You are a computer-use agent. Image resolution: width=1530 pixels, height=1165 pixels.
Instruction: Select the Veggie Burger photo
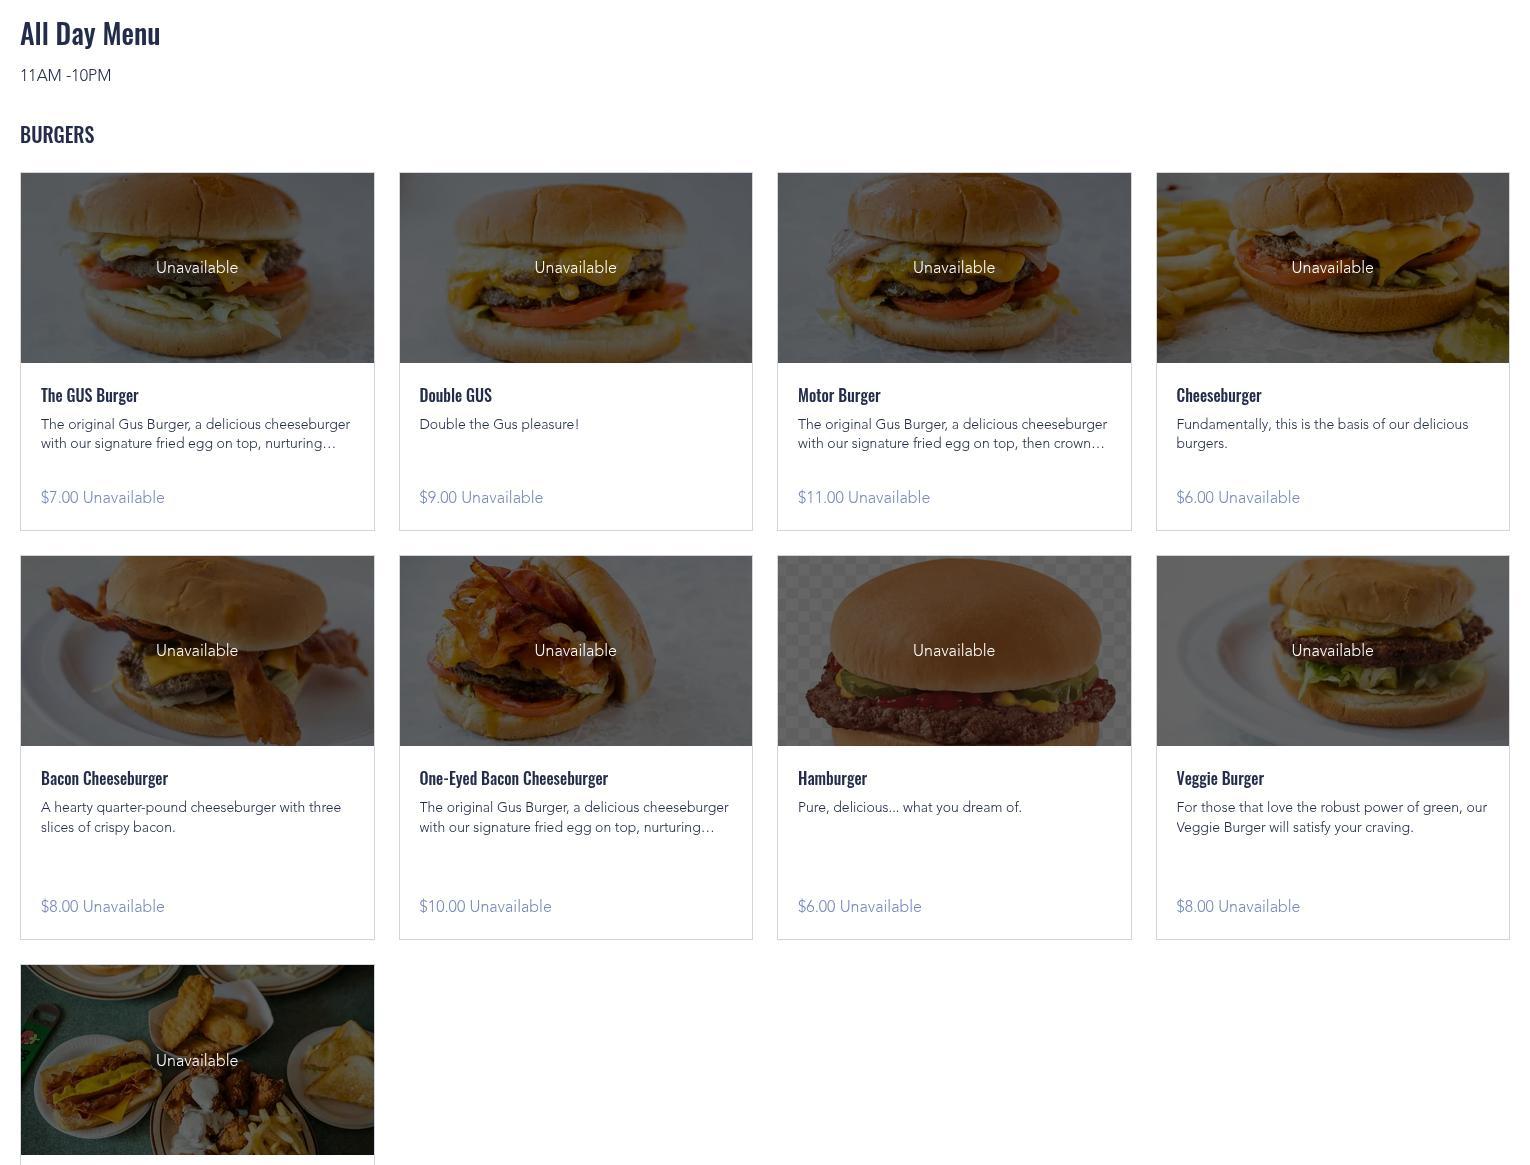pos(1333,651)
